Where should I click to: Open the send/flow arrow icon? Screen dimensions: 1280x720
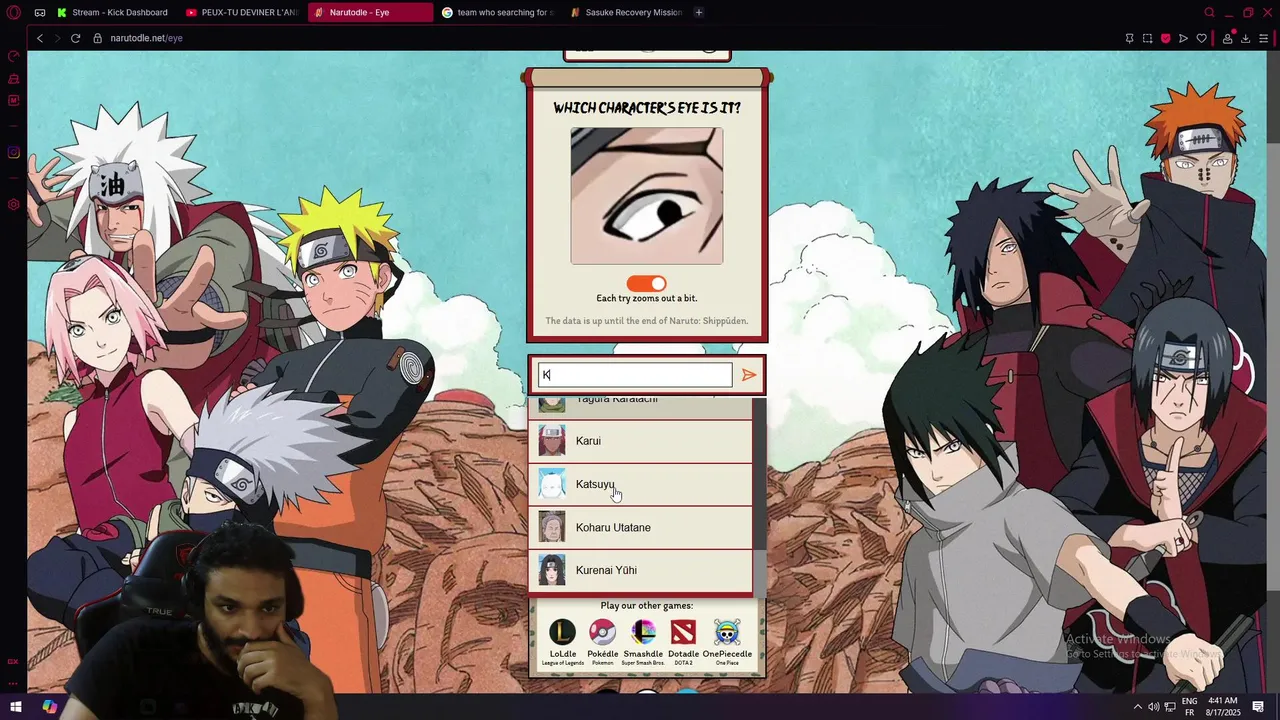pos(1183,38)
